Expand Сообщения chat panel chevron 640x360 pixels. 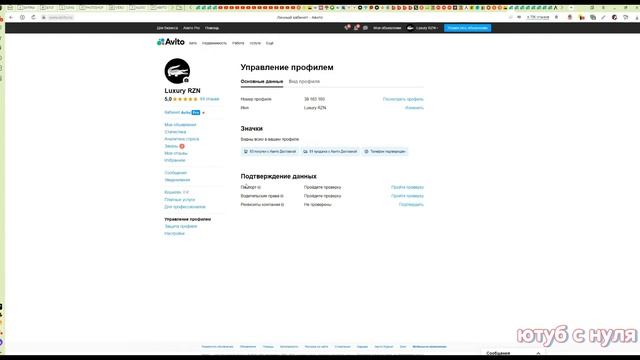tap(538, 353)
